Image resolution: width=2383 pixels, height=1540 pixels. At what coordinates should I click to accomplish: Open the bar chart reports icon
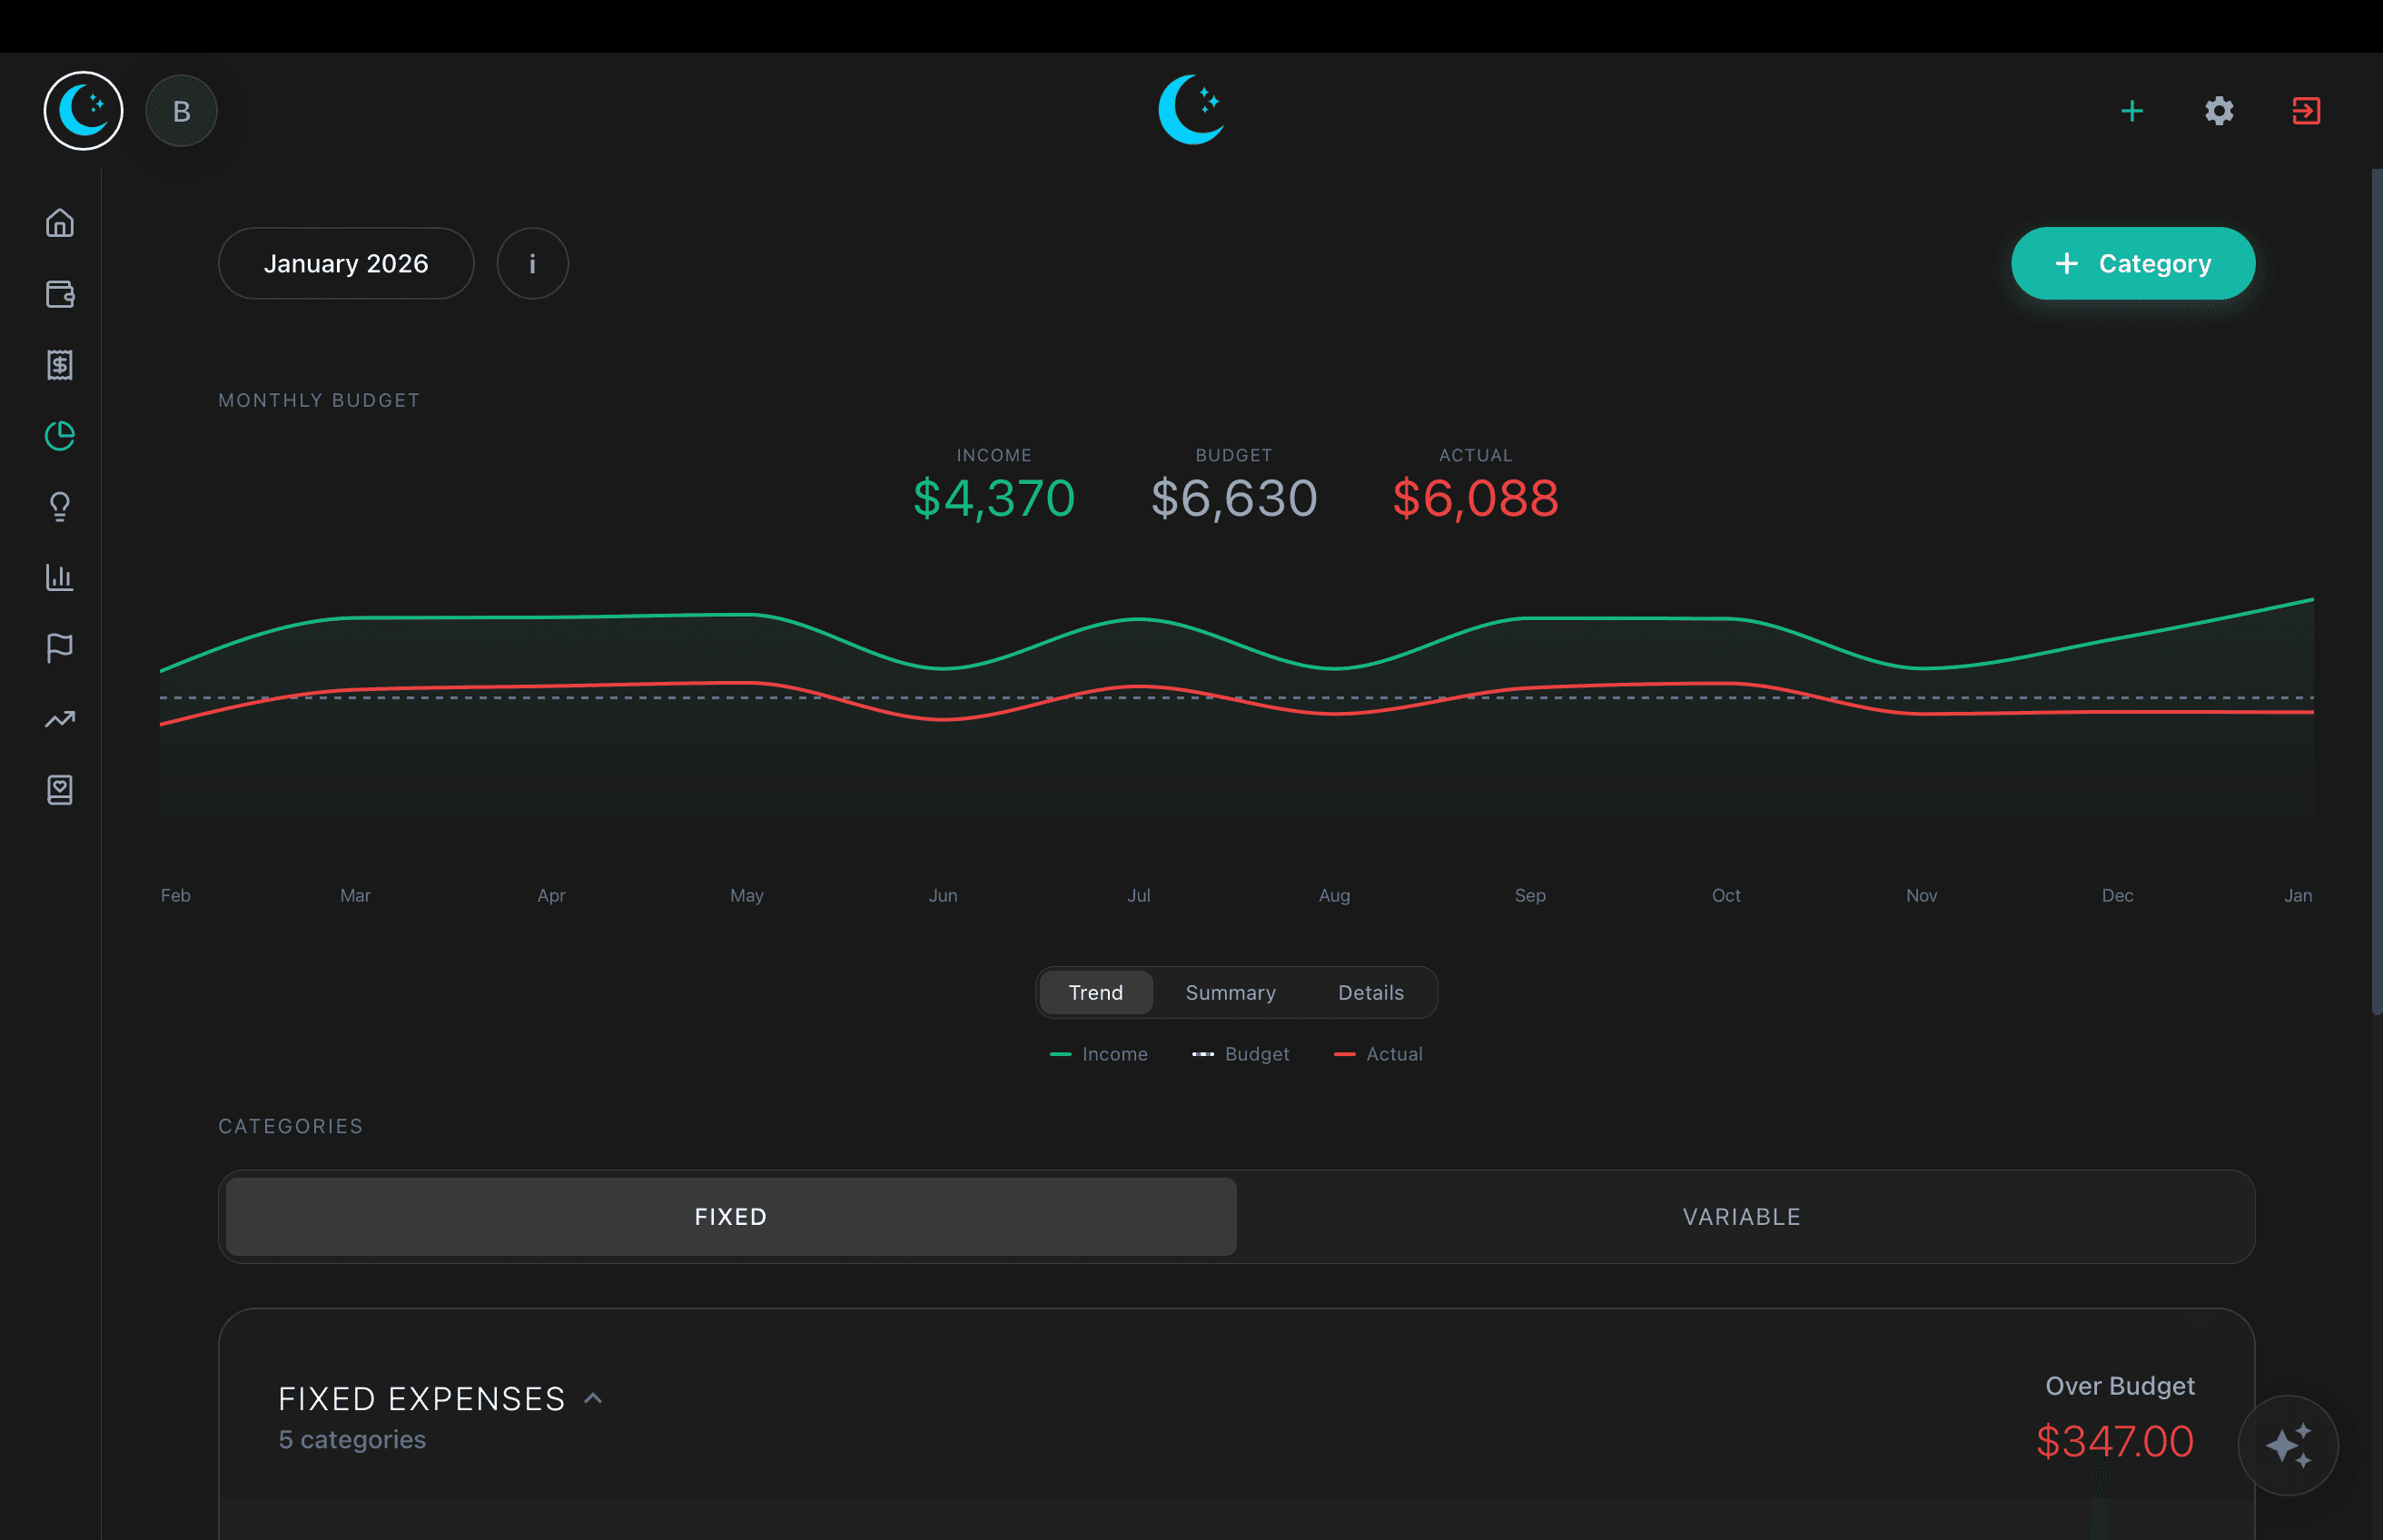(x=60, y=577)
